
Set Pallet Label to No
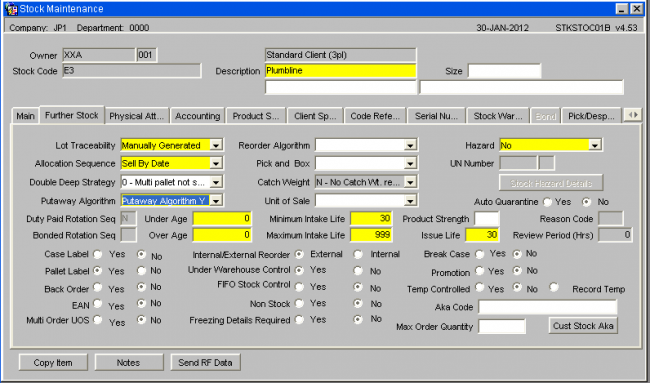(142, 271)
